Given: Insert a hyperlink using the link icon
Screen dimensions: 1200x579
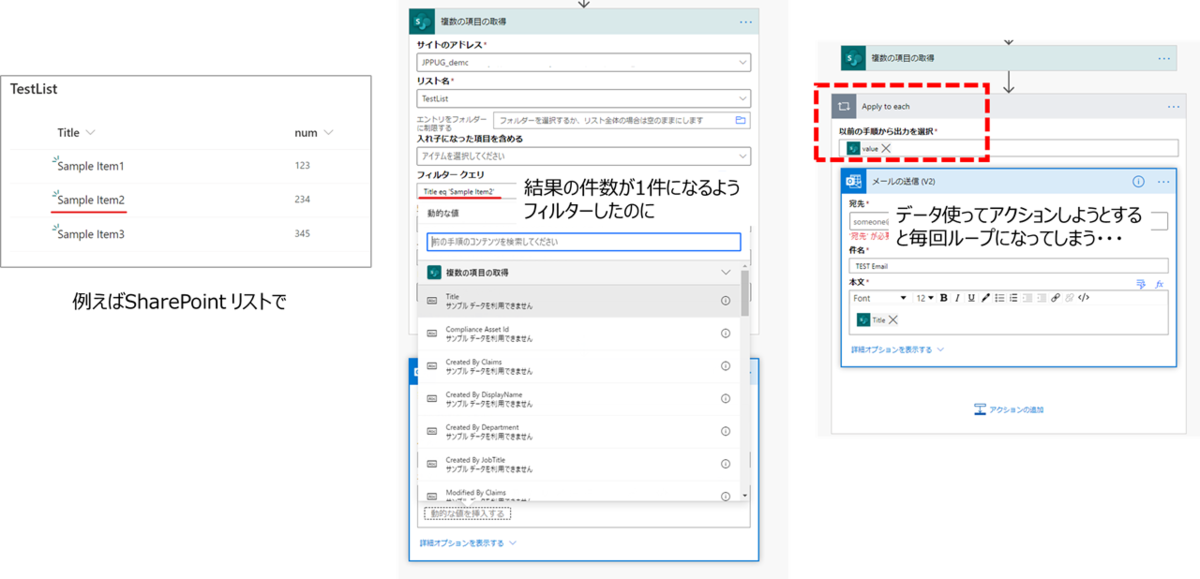Looking at the screenshot, I should click(1057, 298).
